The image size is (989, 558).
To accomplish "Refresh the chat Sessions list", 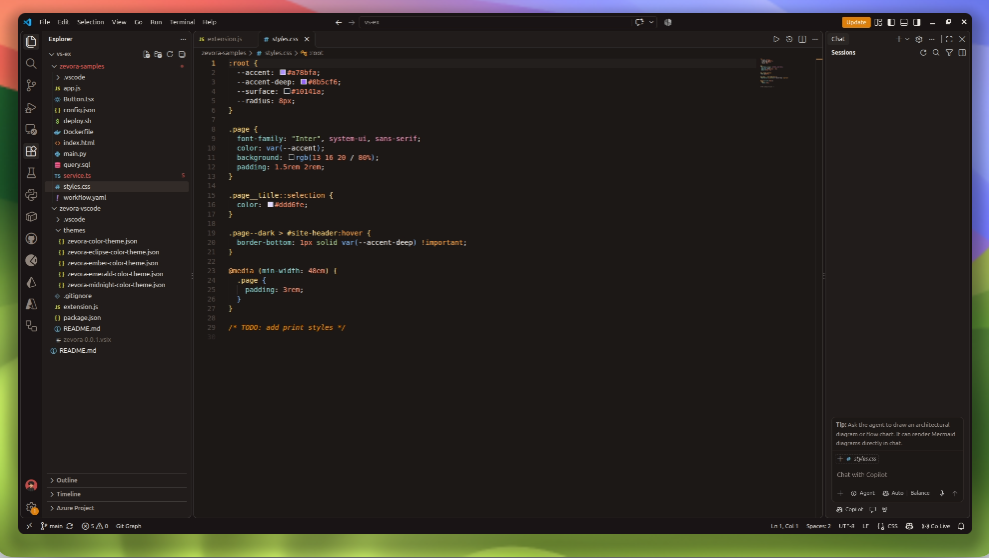I will (923, 53).
